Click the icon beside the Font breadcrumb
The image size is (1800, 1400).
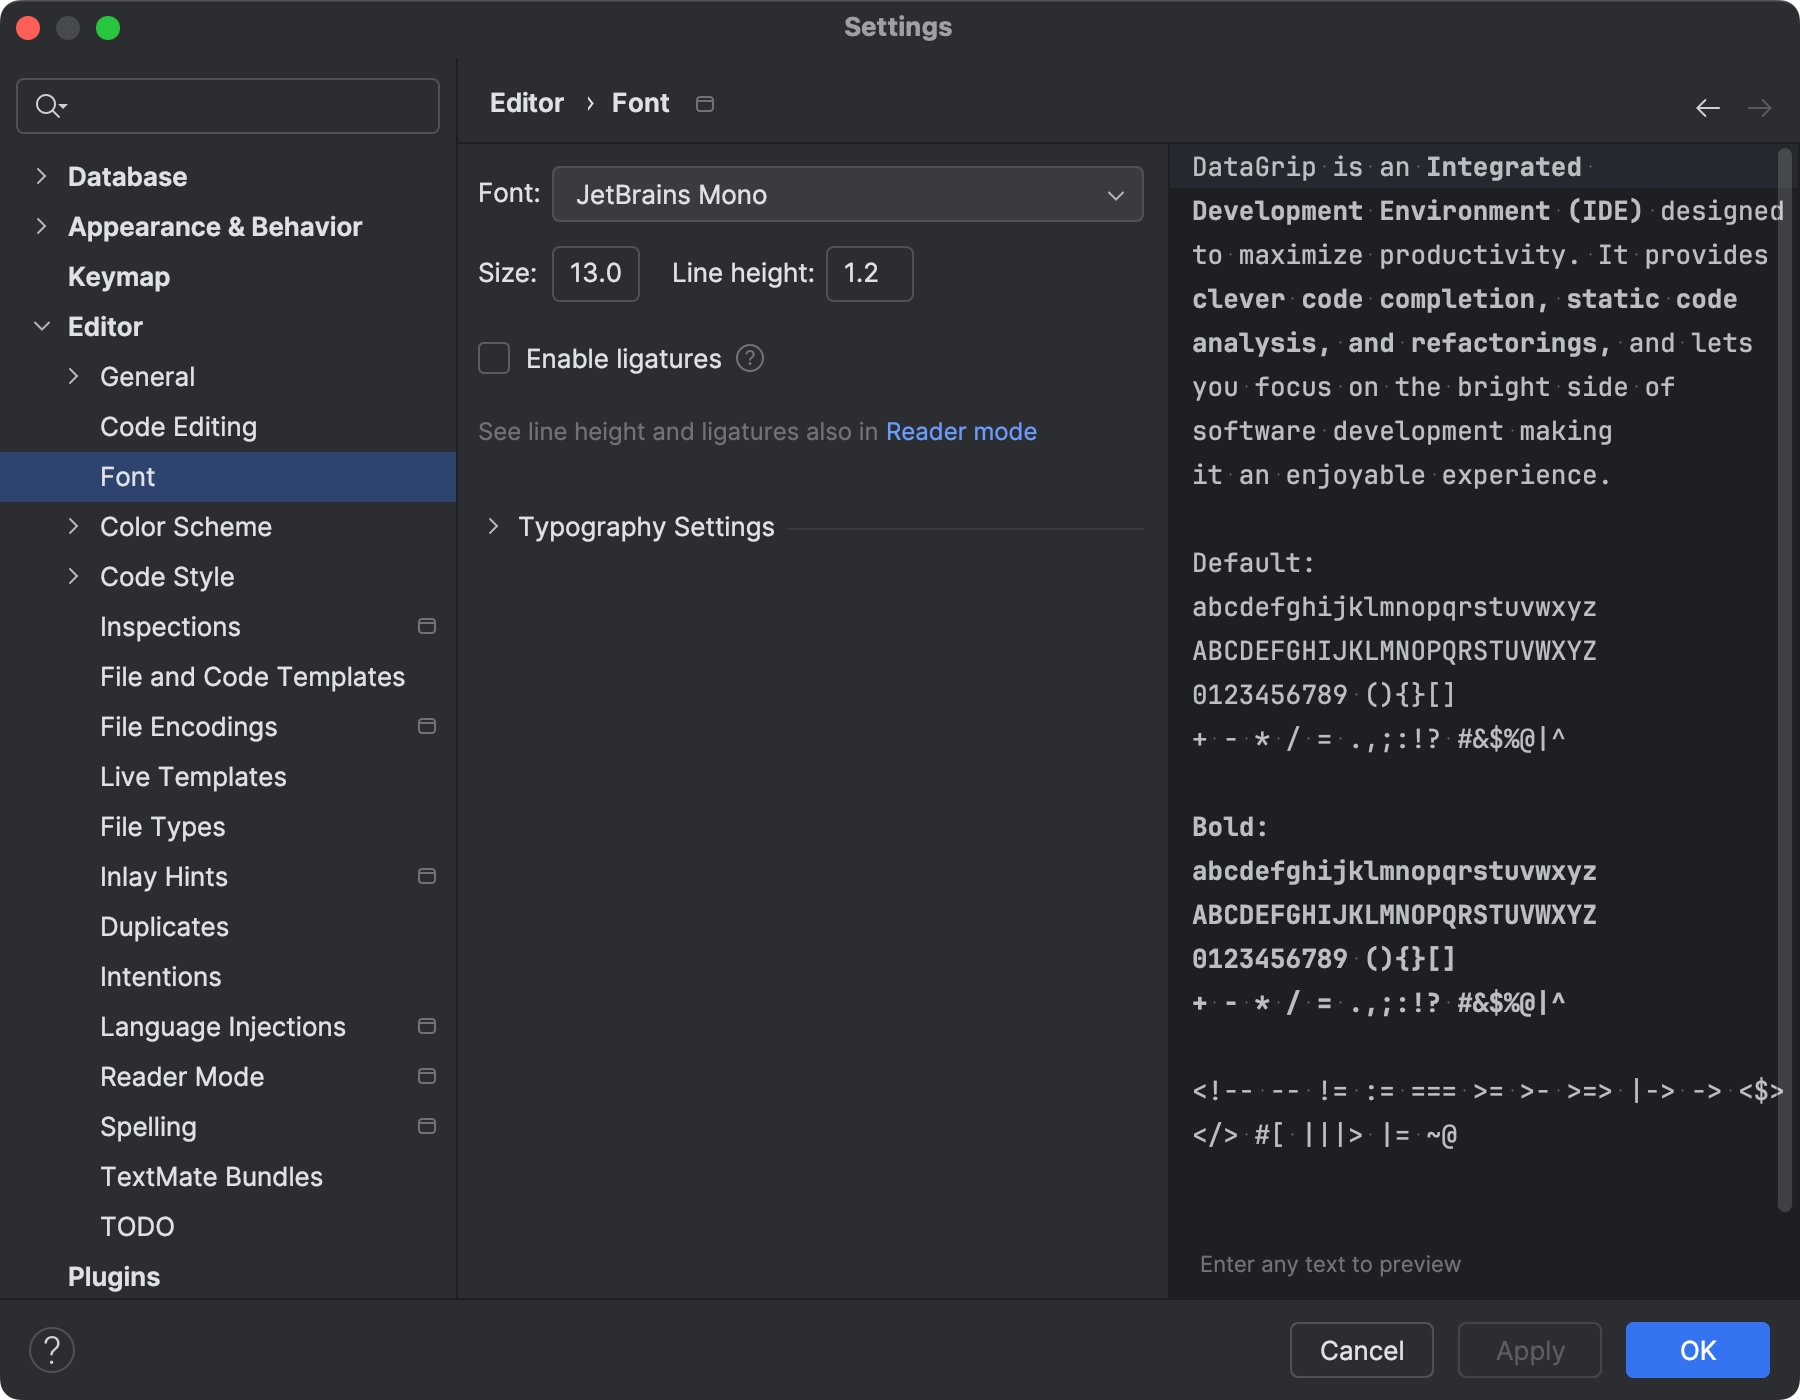pos(705,103)
